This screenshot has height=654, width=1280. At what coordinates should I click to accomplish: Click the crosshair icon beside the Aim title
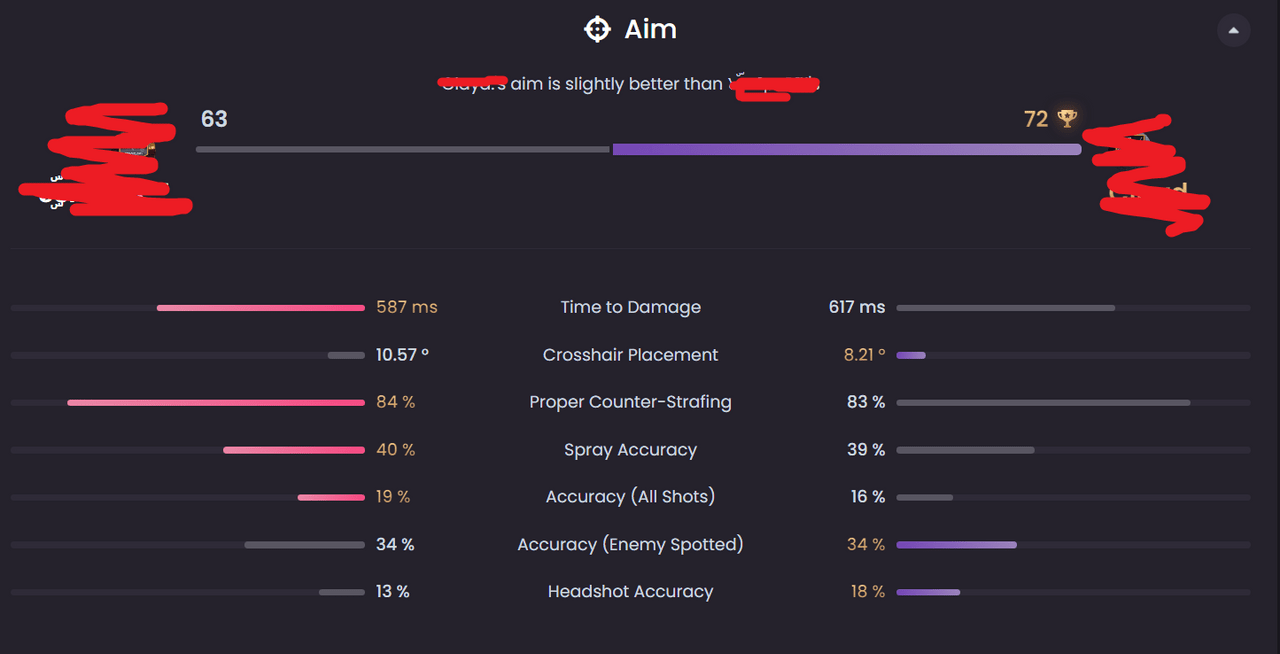click(597, 30)
